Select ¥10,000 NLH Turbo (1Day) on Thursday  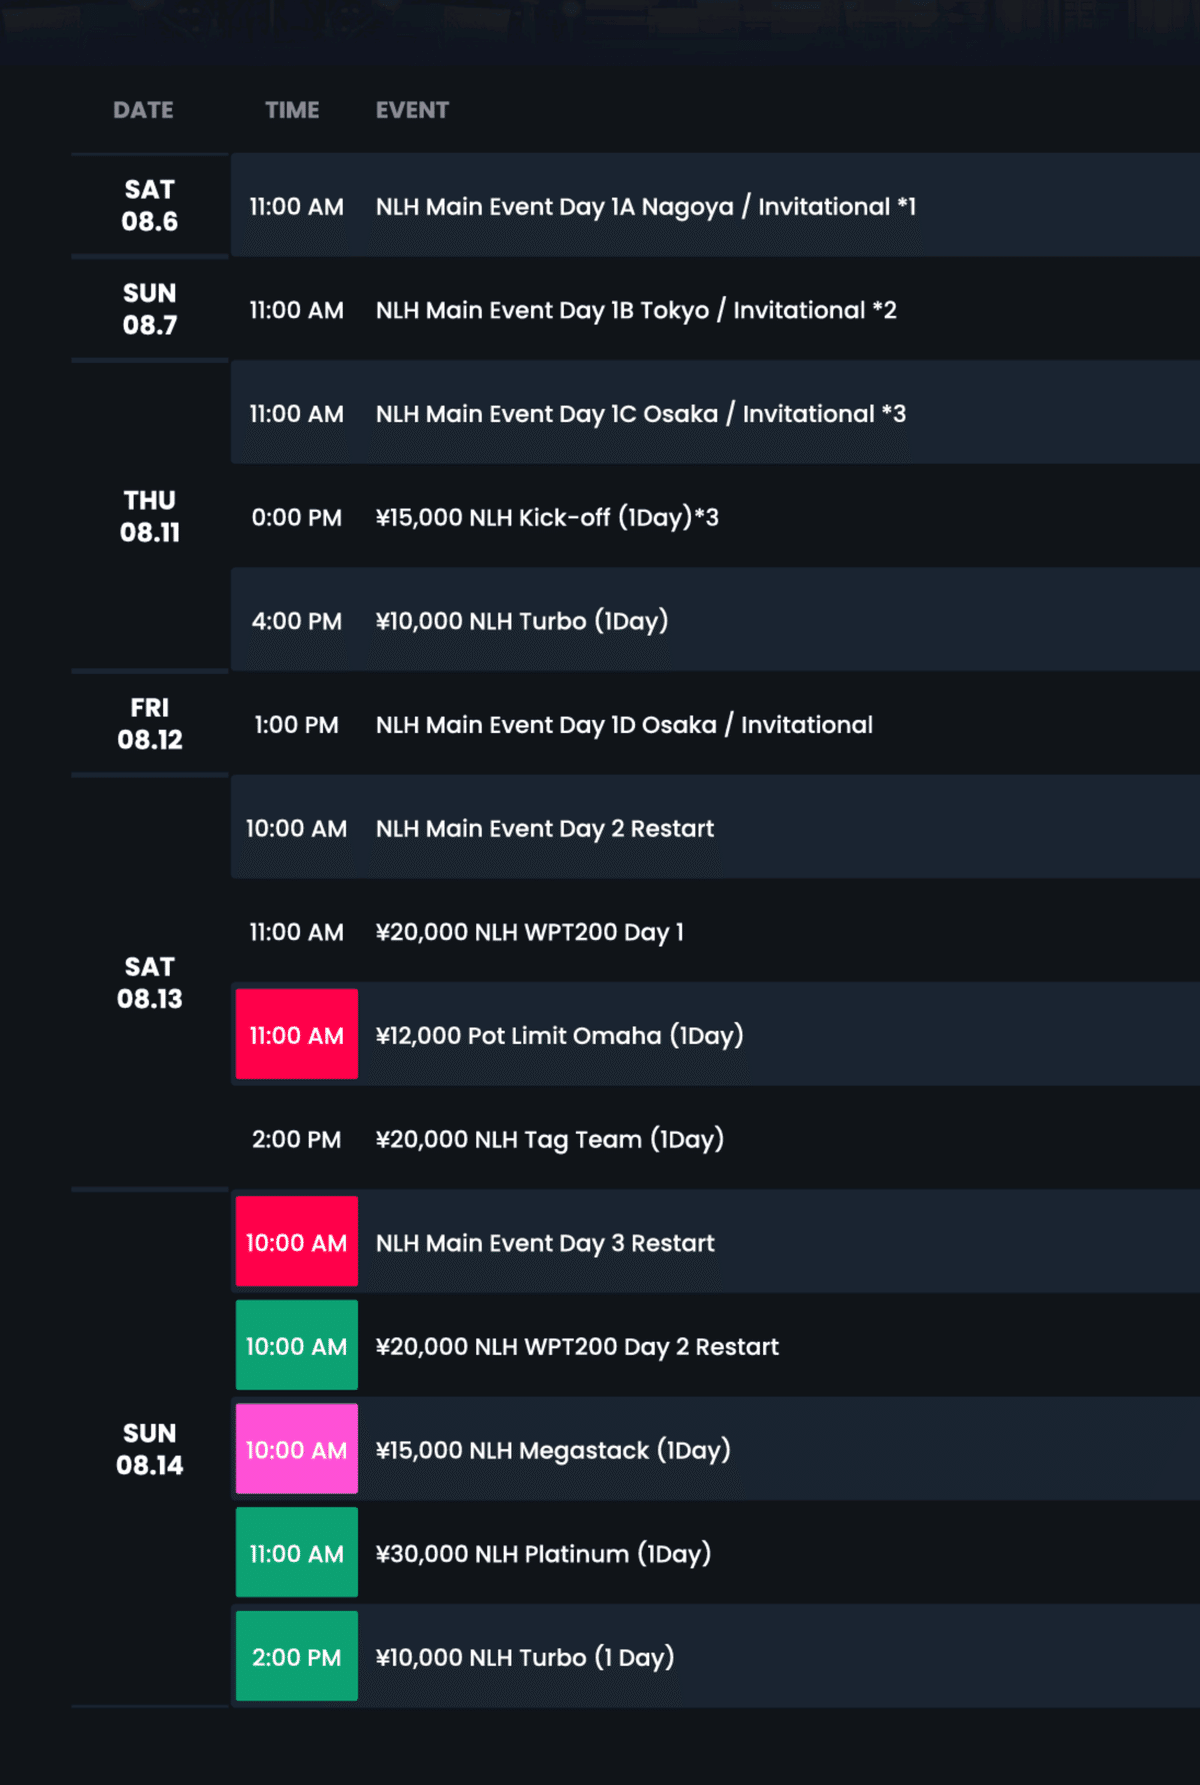pyautogui.click(x=521, y=621)
